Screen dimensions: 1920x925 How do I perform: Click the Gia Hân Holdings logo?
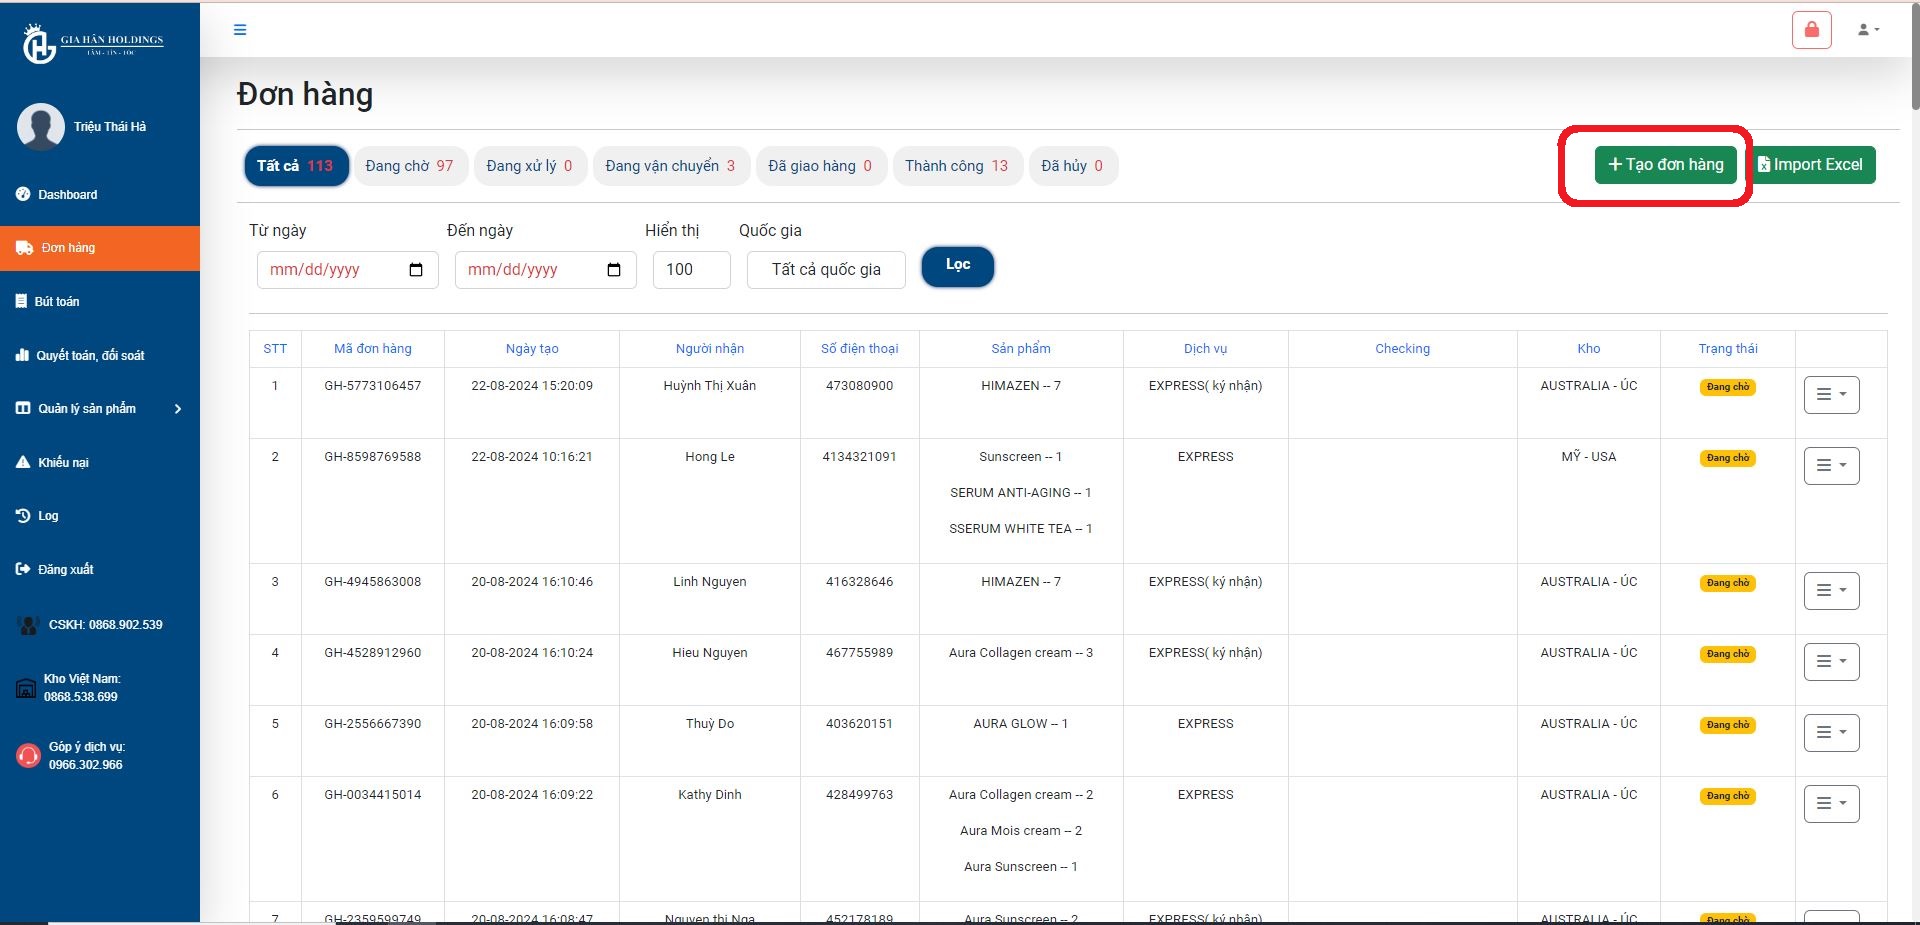pyautogui.click(x=93, y=44)
